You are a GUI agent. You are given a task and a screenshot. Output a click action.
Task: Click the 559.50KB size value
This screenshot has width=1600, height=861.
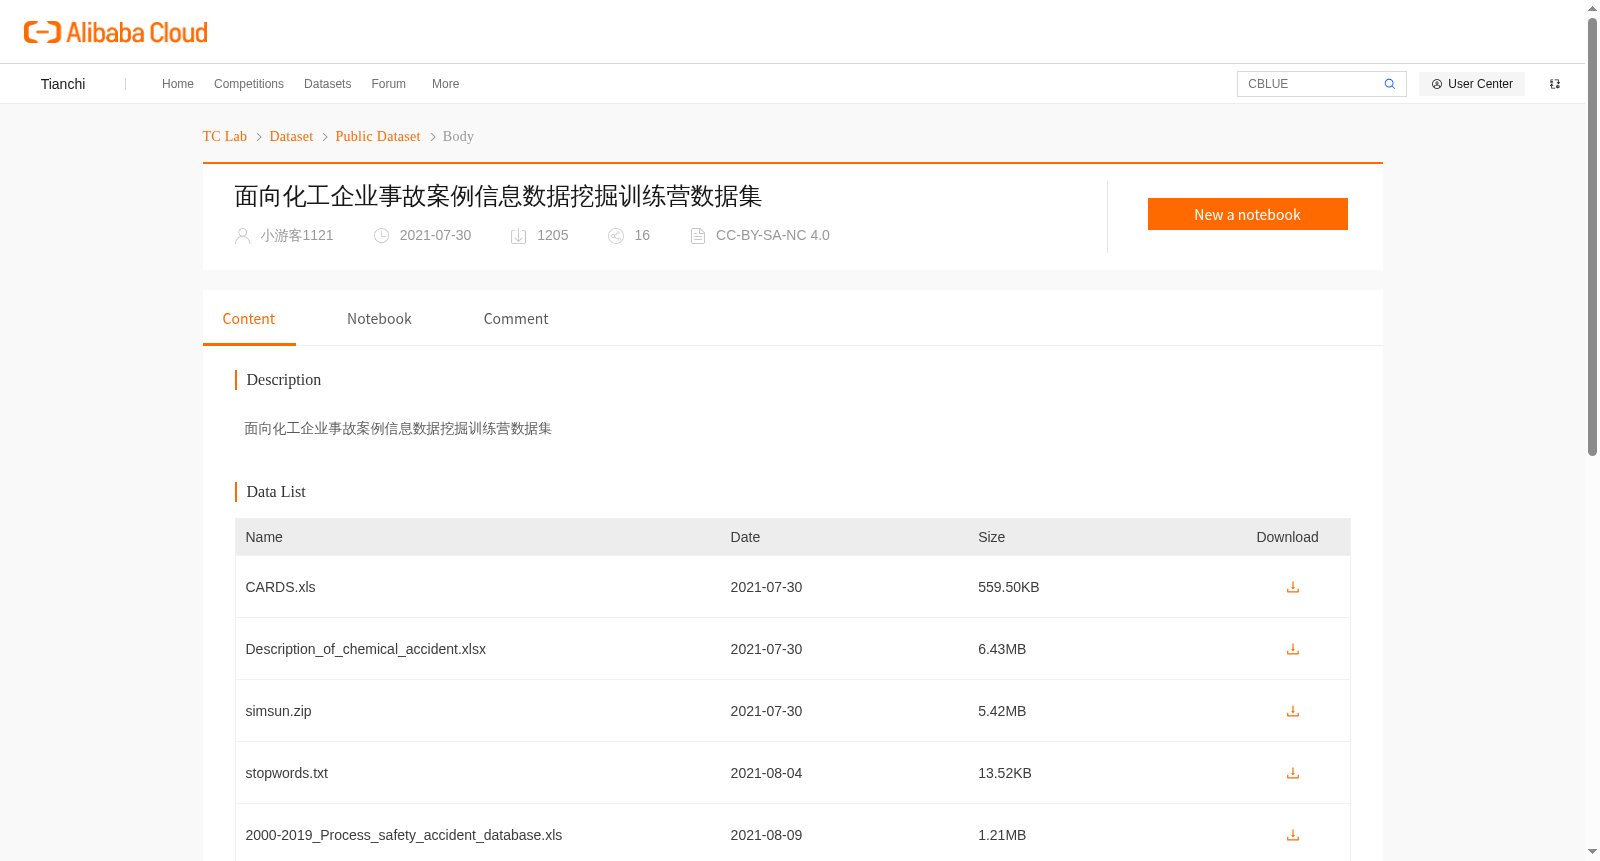[x=1009, y=587]
